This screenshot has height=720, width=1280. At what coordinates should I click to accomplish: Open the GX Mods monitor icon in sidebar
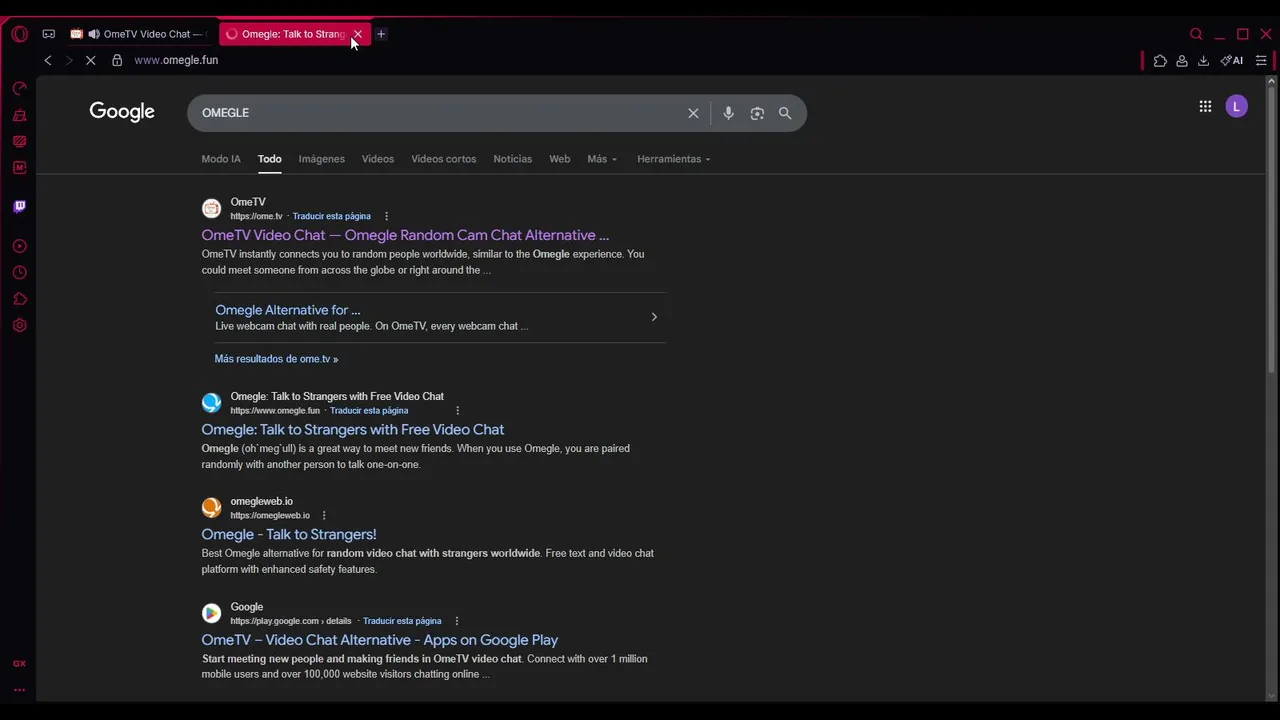(x=19, y=141)
